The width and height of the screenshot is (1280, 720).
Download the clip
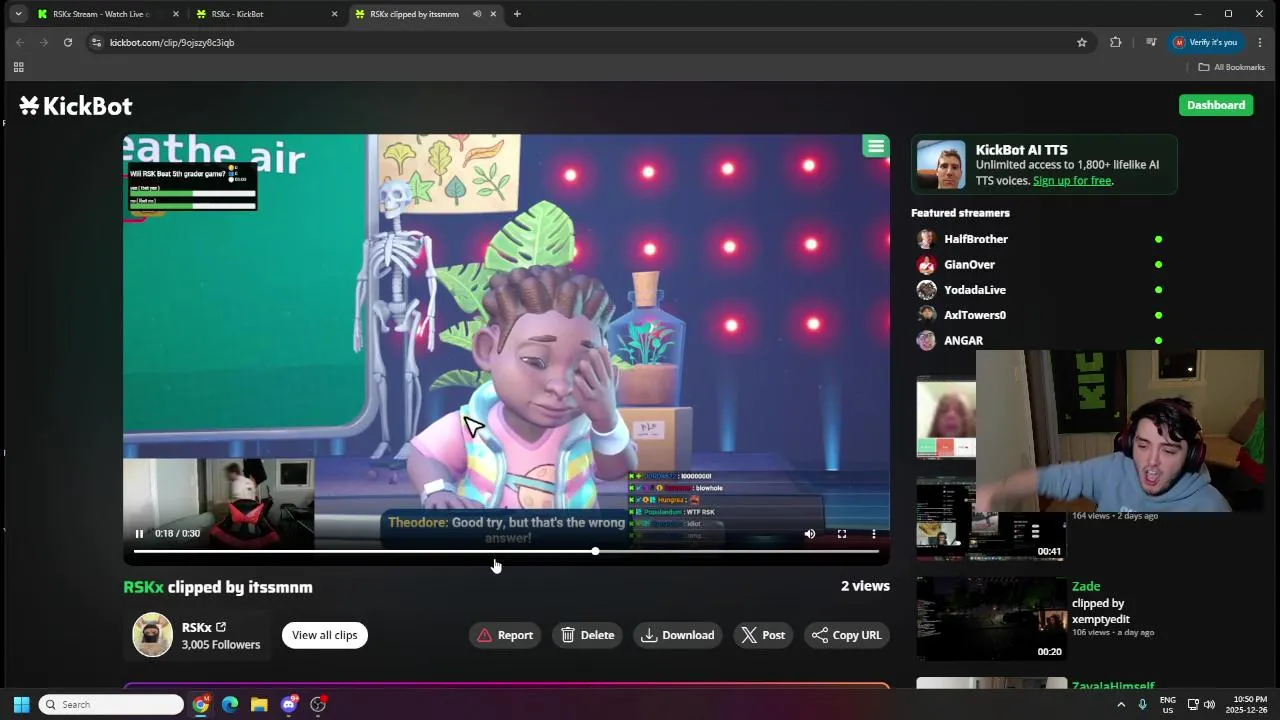[678, 635]
